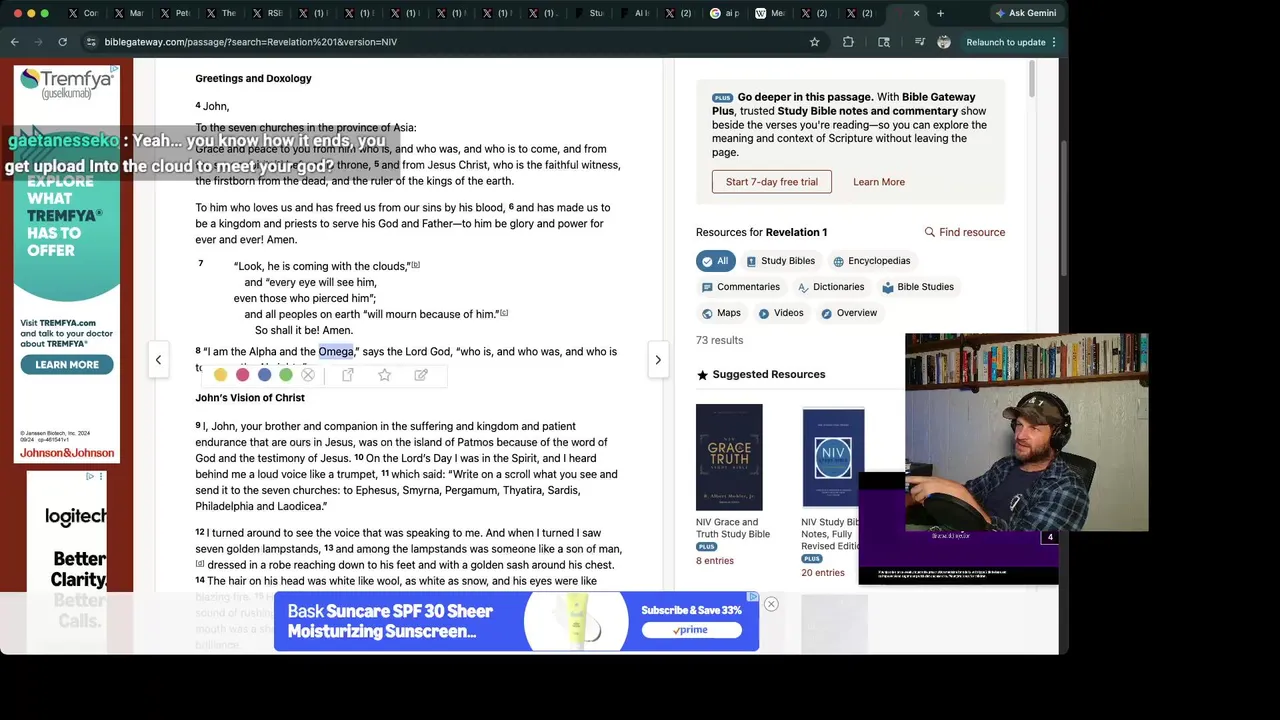The image size is (1280, 720).
Task: Click the Greetings and Doxology heading
Action: tap(253, 78)
